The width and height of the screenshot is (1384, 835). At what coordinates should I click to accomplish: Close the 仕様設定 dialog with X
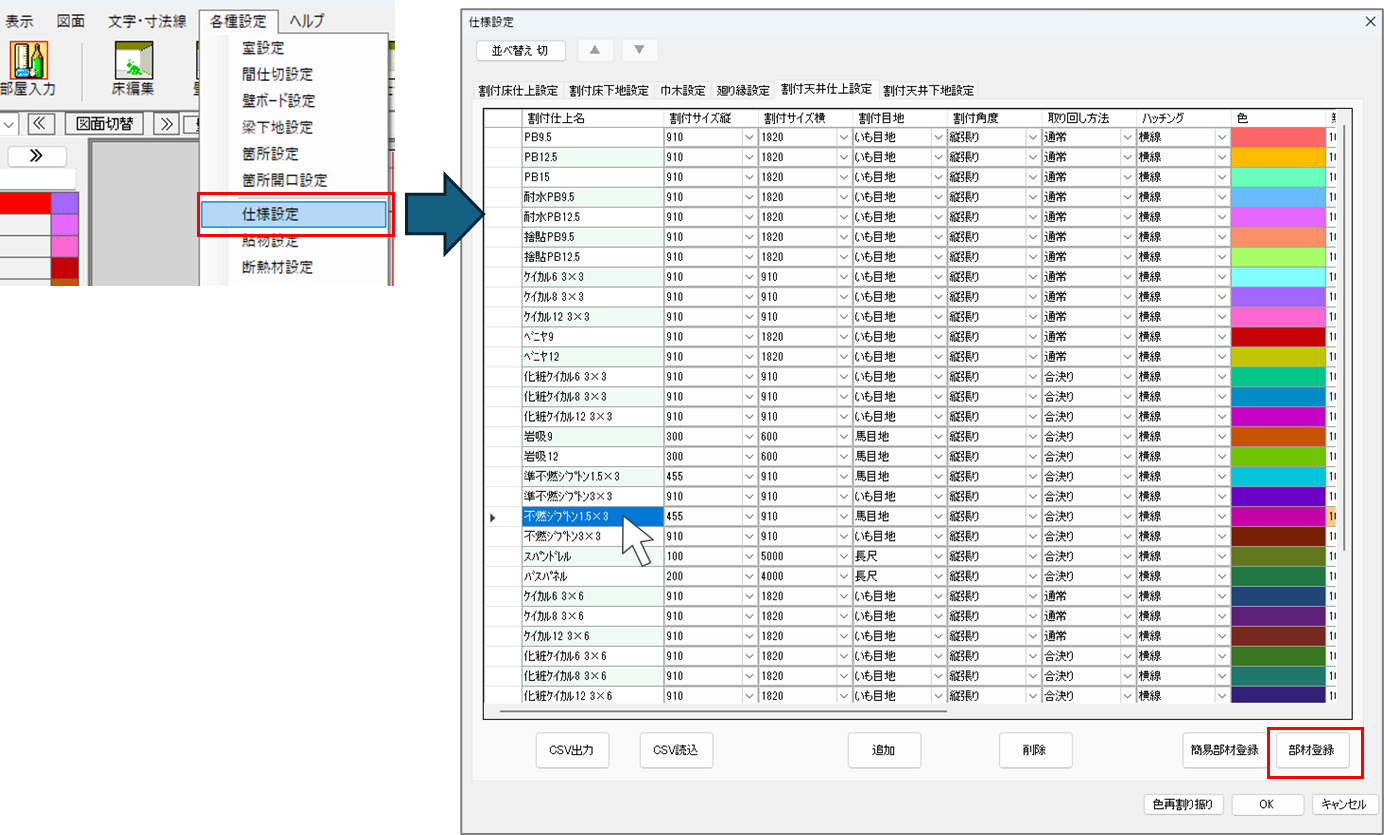coord(1369,21)
